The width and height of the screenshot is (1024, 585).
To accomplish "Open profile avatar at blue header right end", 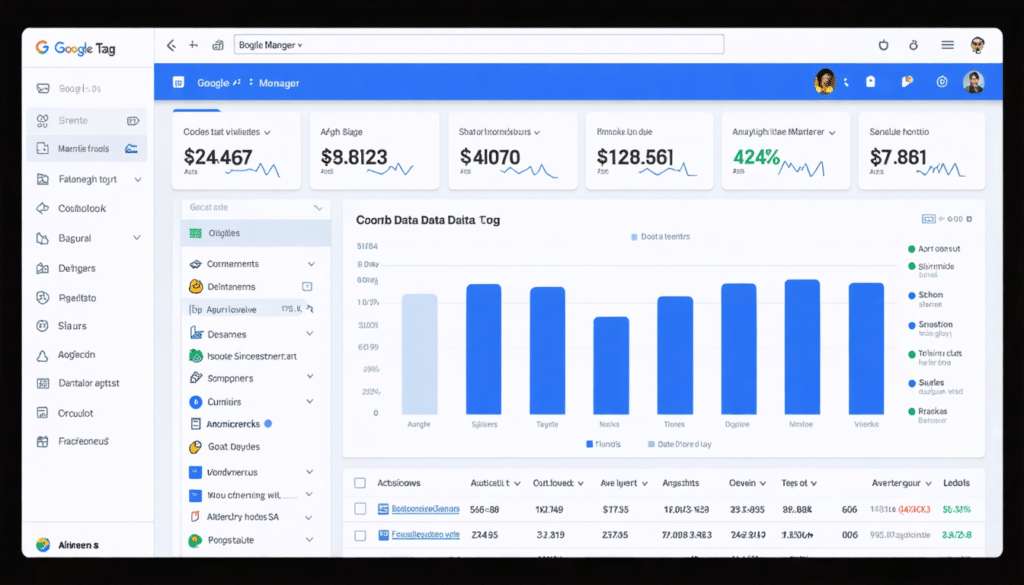I will click(x=973, y=82).
